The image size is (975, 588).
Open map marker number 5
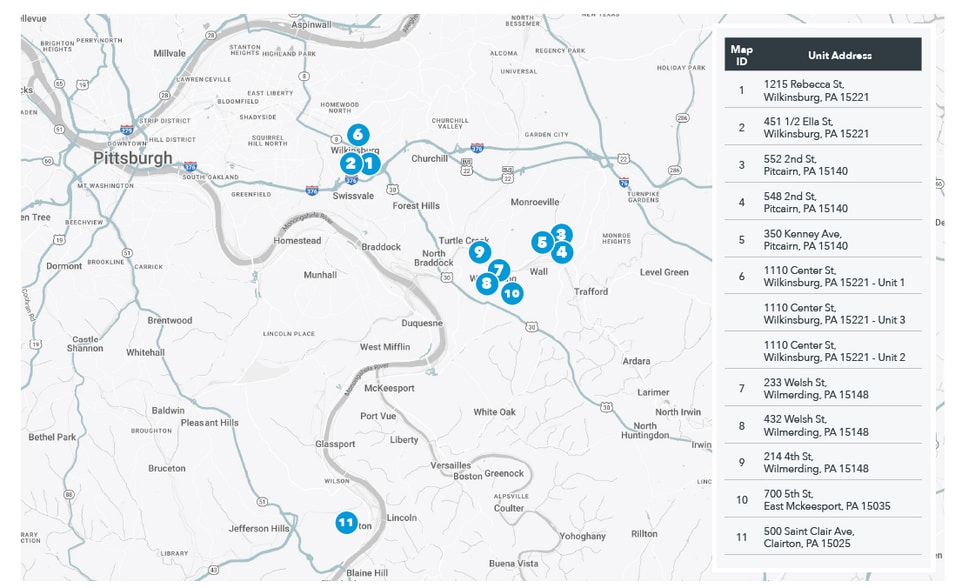click(x=542, y=242)
